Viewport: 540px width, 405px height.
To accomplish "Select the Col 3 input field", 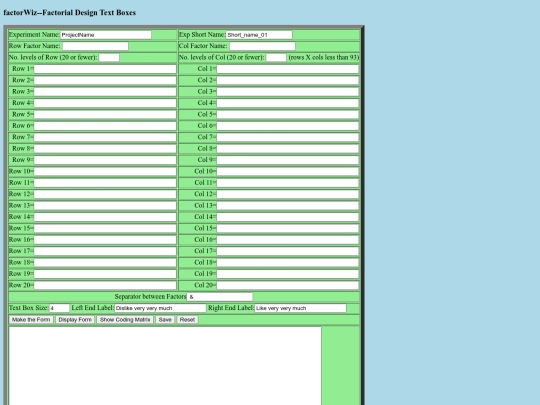I will (288, 92).
